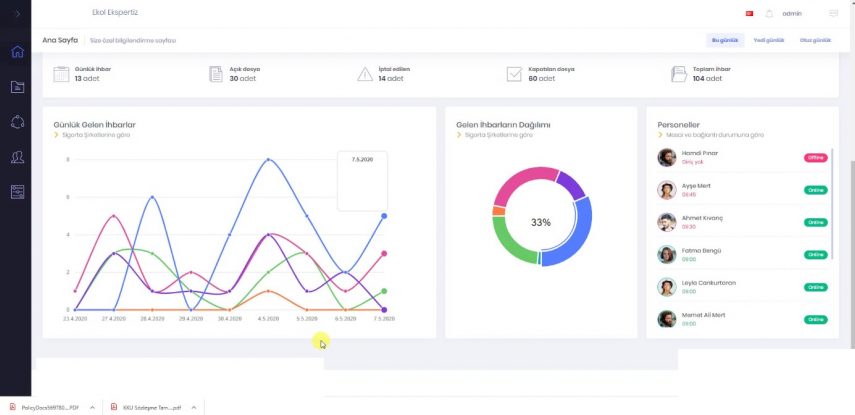
Task: Open the settings sliders sidebar icon
Action: [17, 192]
